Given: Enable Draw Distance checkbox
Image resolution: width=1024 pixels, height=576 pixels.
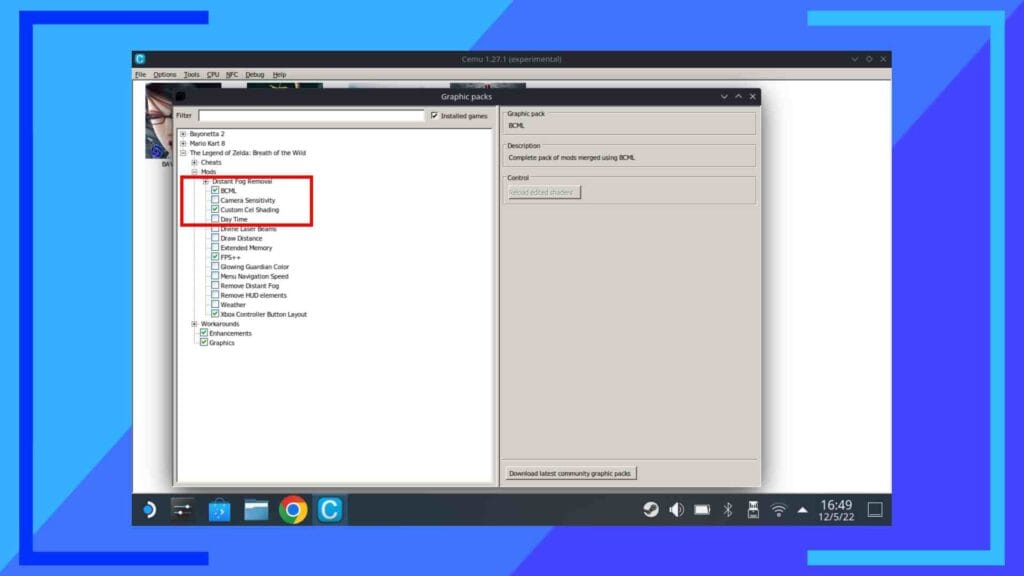Looking at the screenshot, I should tap(215, 238).
